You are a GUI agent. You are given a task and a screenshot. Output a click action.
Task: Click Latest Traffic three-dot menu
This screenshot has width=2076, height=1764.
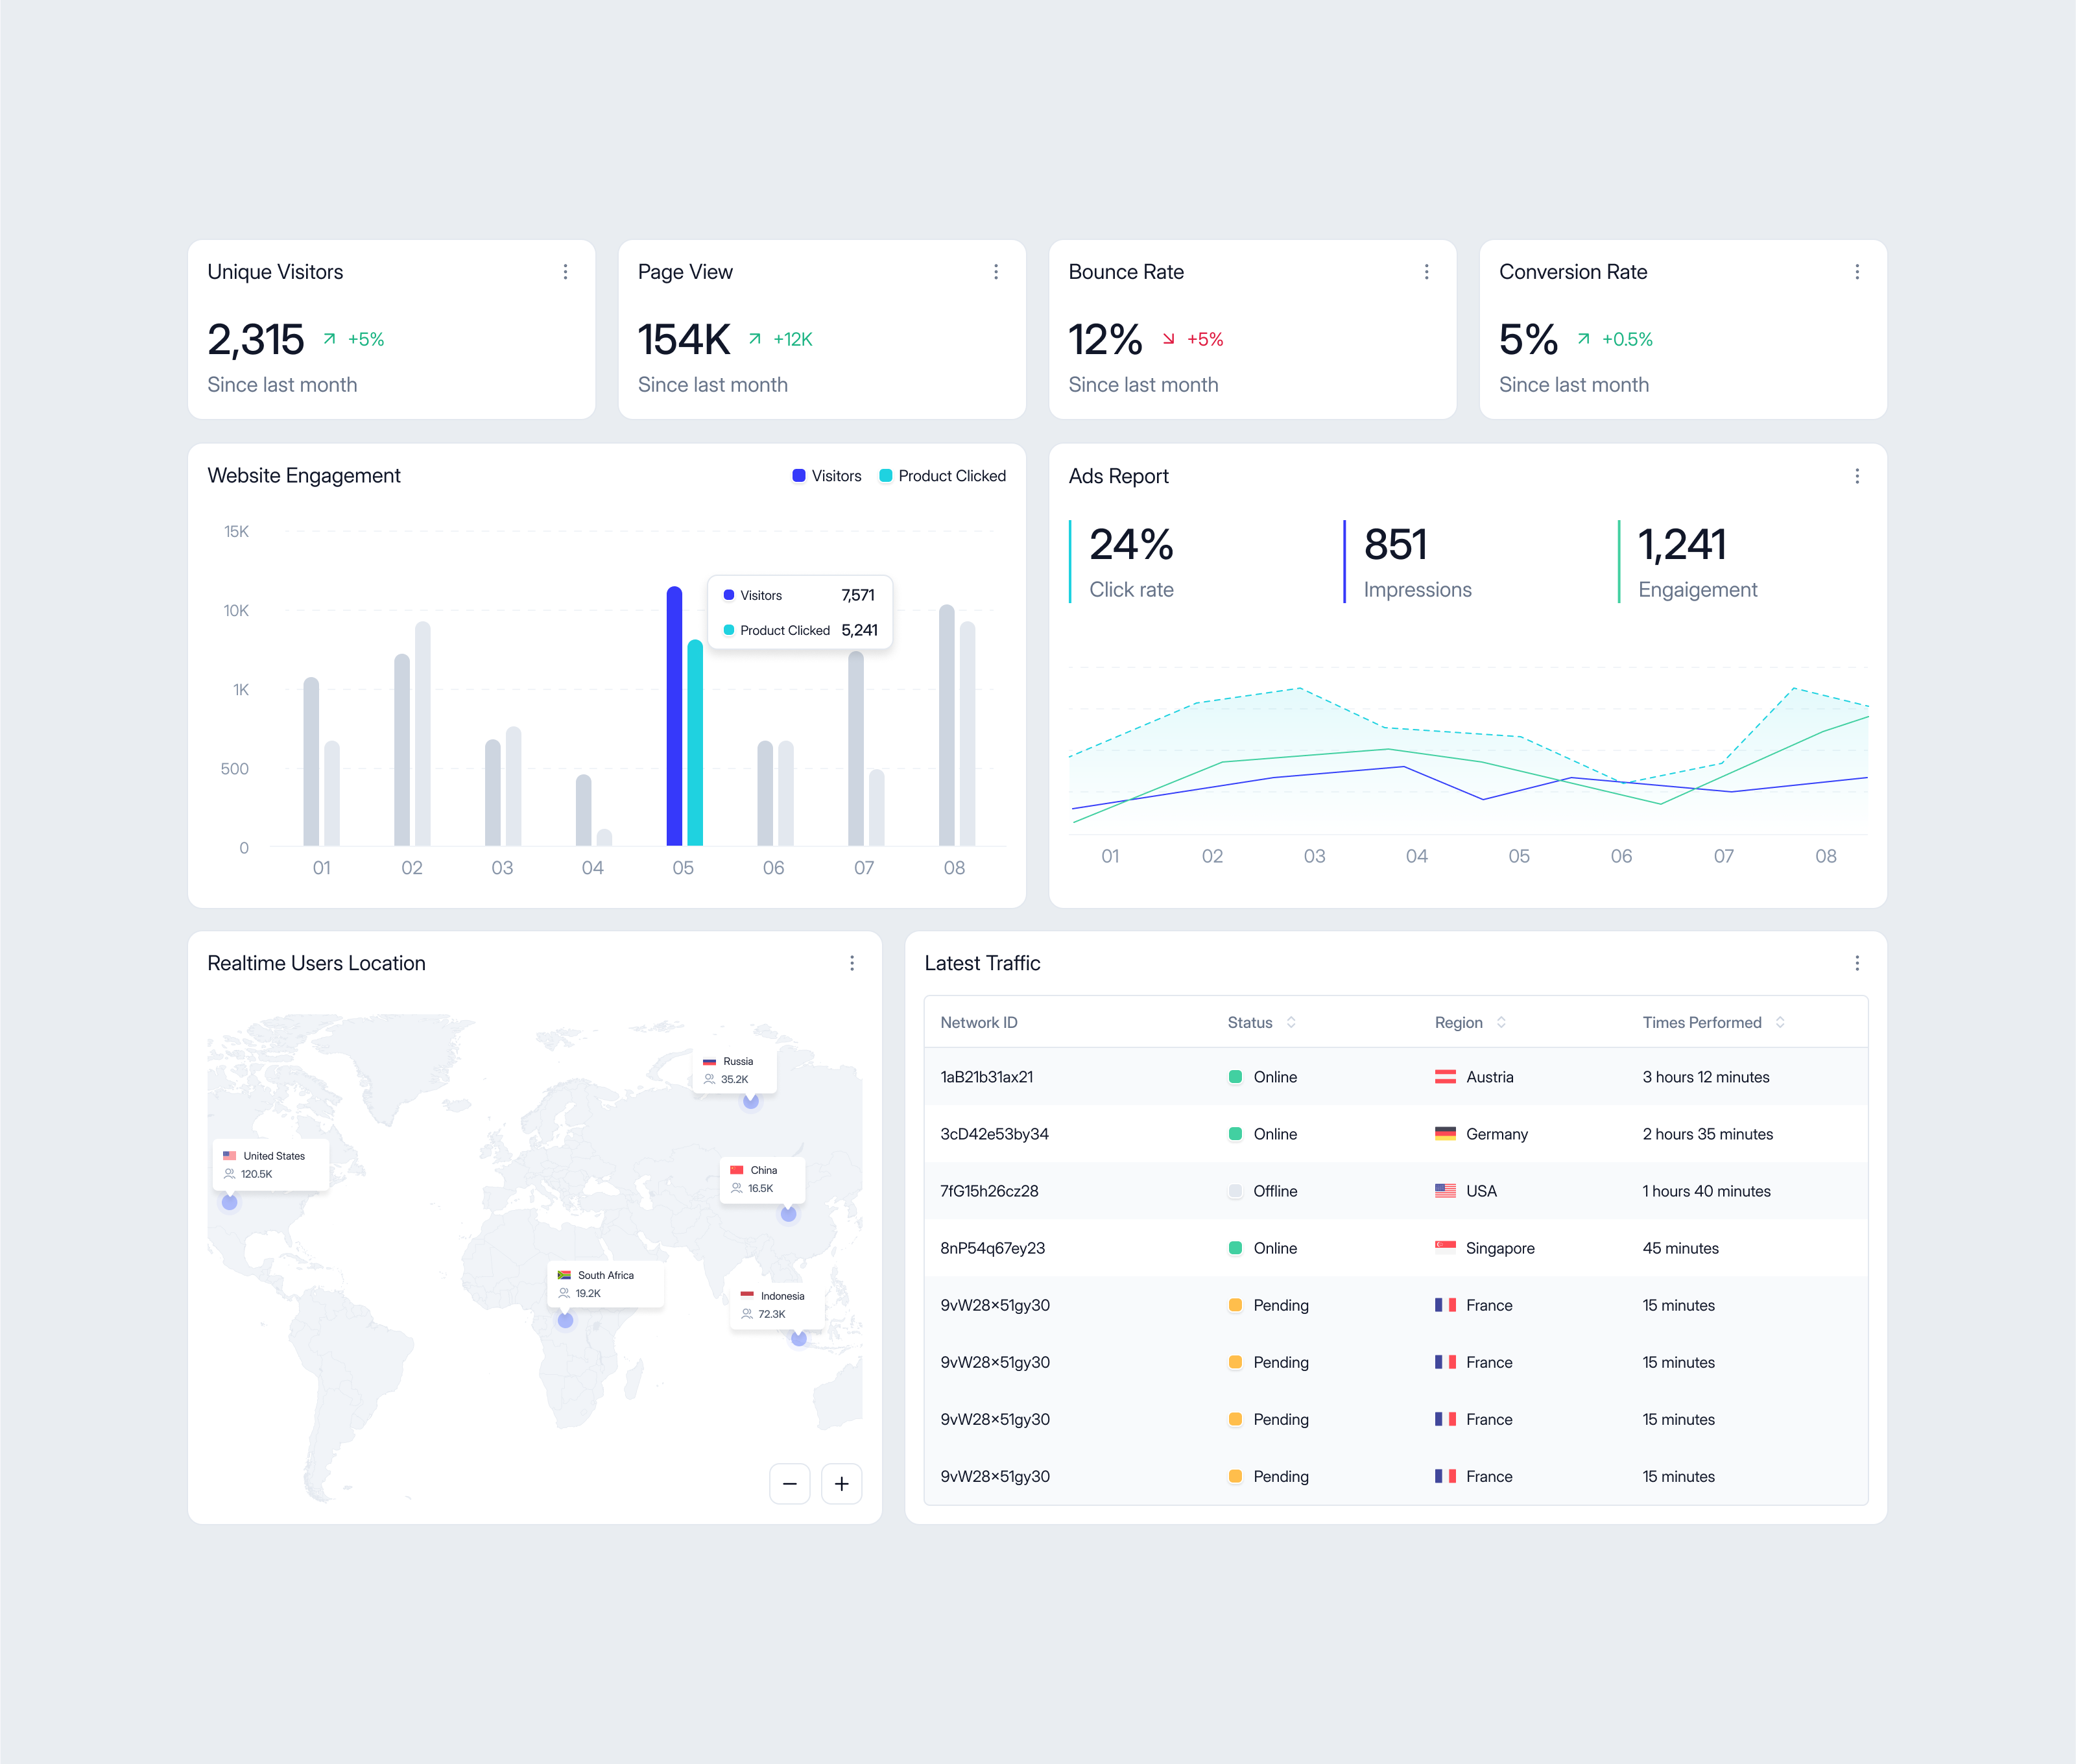click(x=1857, y=963)
